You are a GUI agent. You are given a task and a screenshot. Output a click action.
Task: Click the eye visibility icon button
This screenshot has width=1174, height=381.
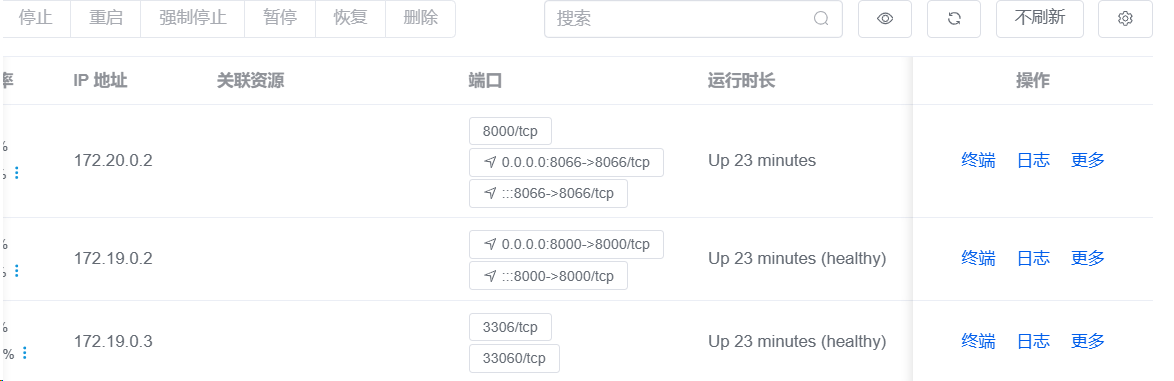coord(885,19)
